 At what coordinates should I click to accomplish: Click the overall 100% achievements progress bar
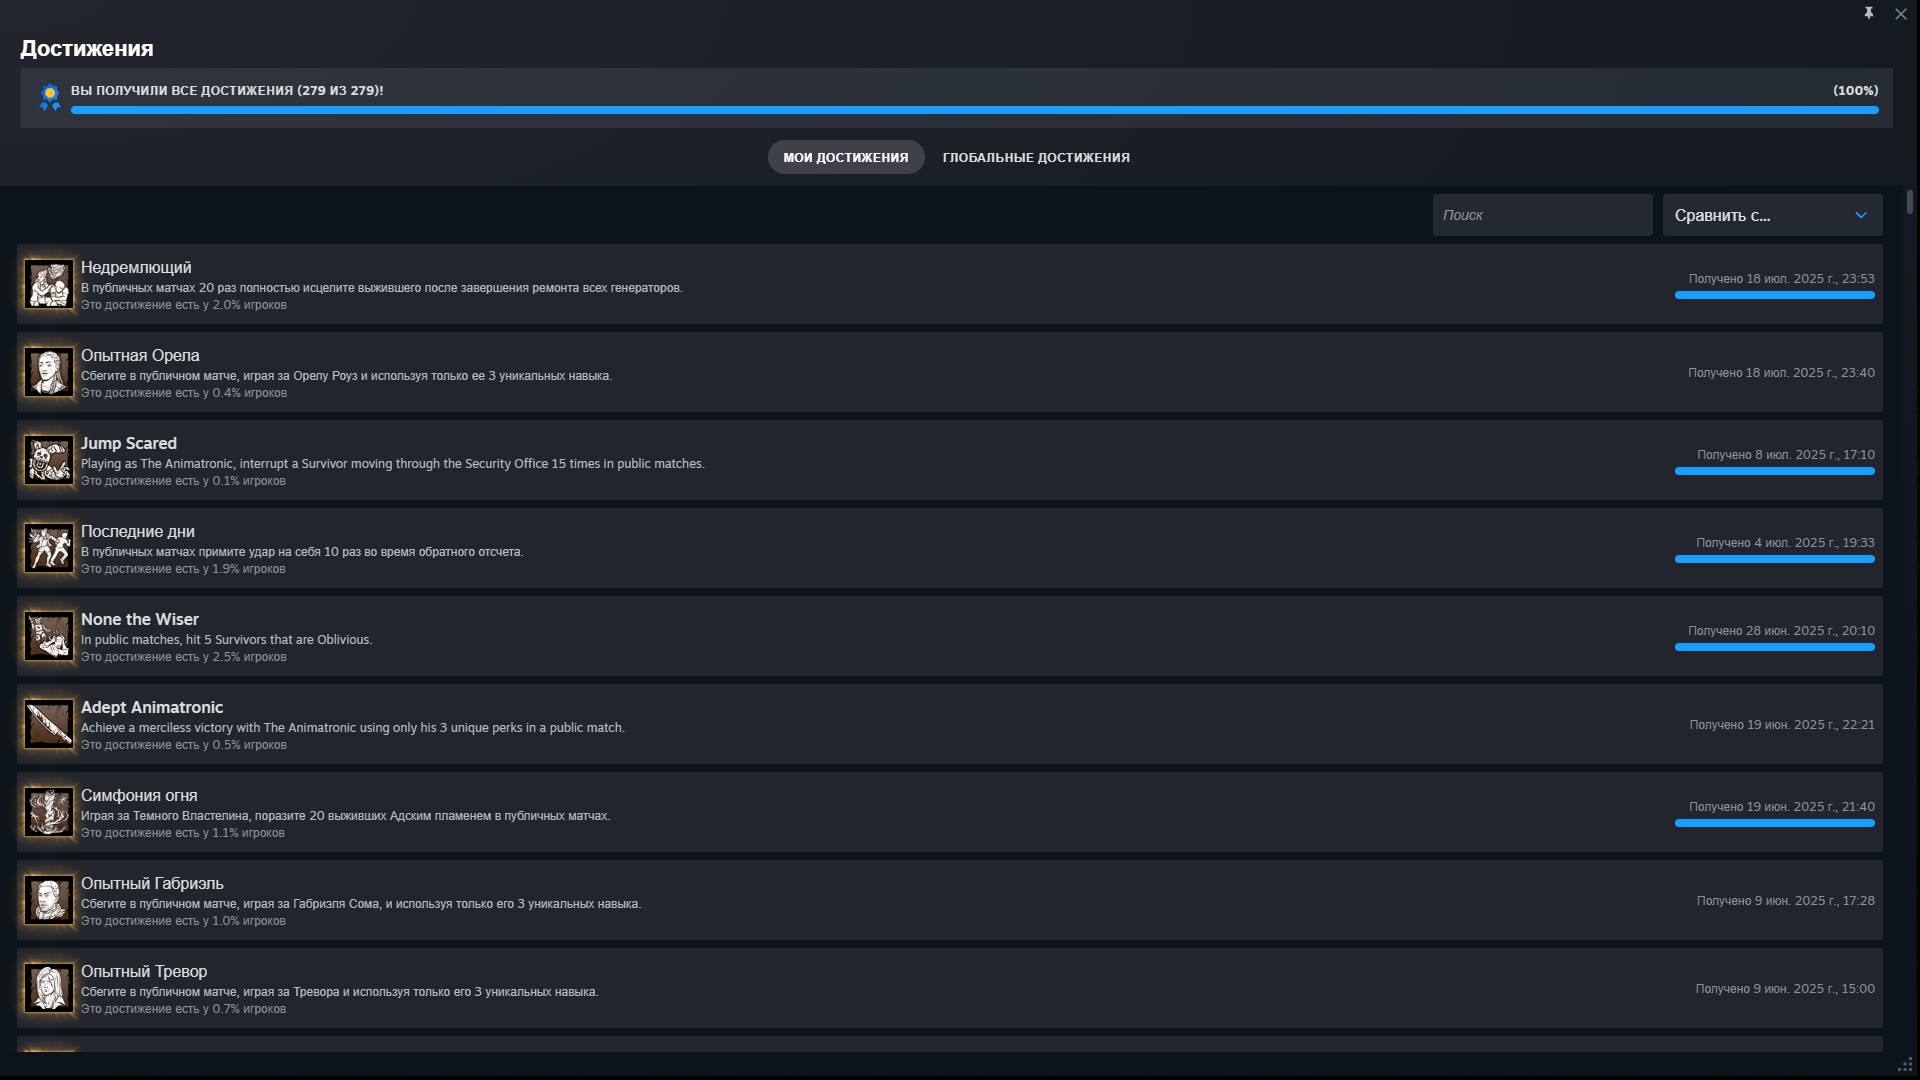pyautogui.click(x=974, y=110)
